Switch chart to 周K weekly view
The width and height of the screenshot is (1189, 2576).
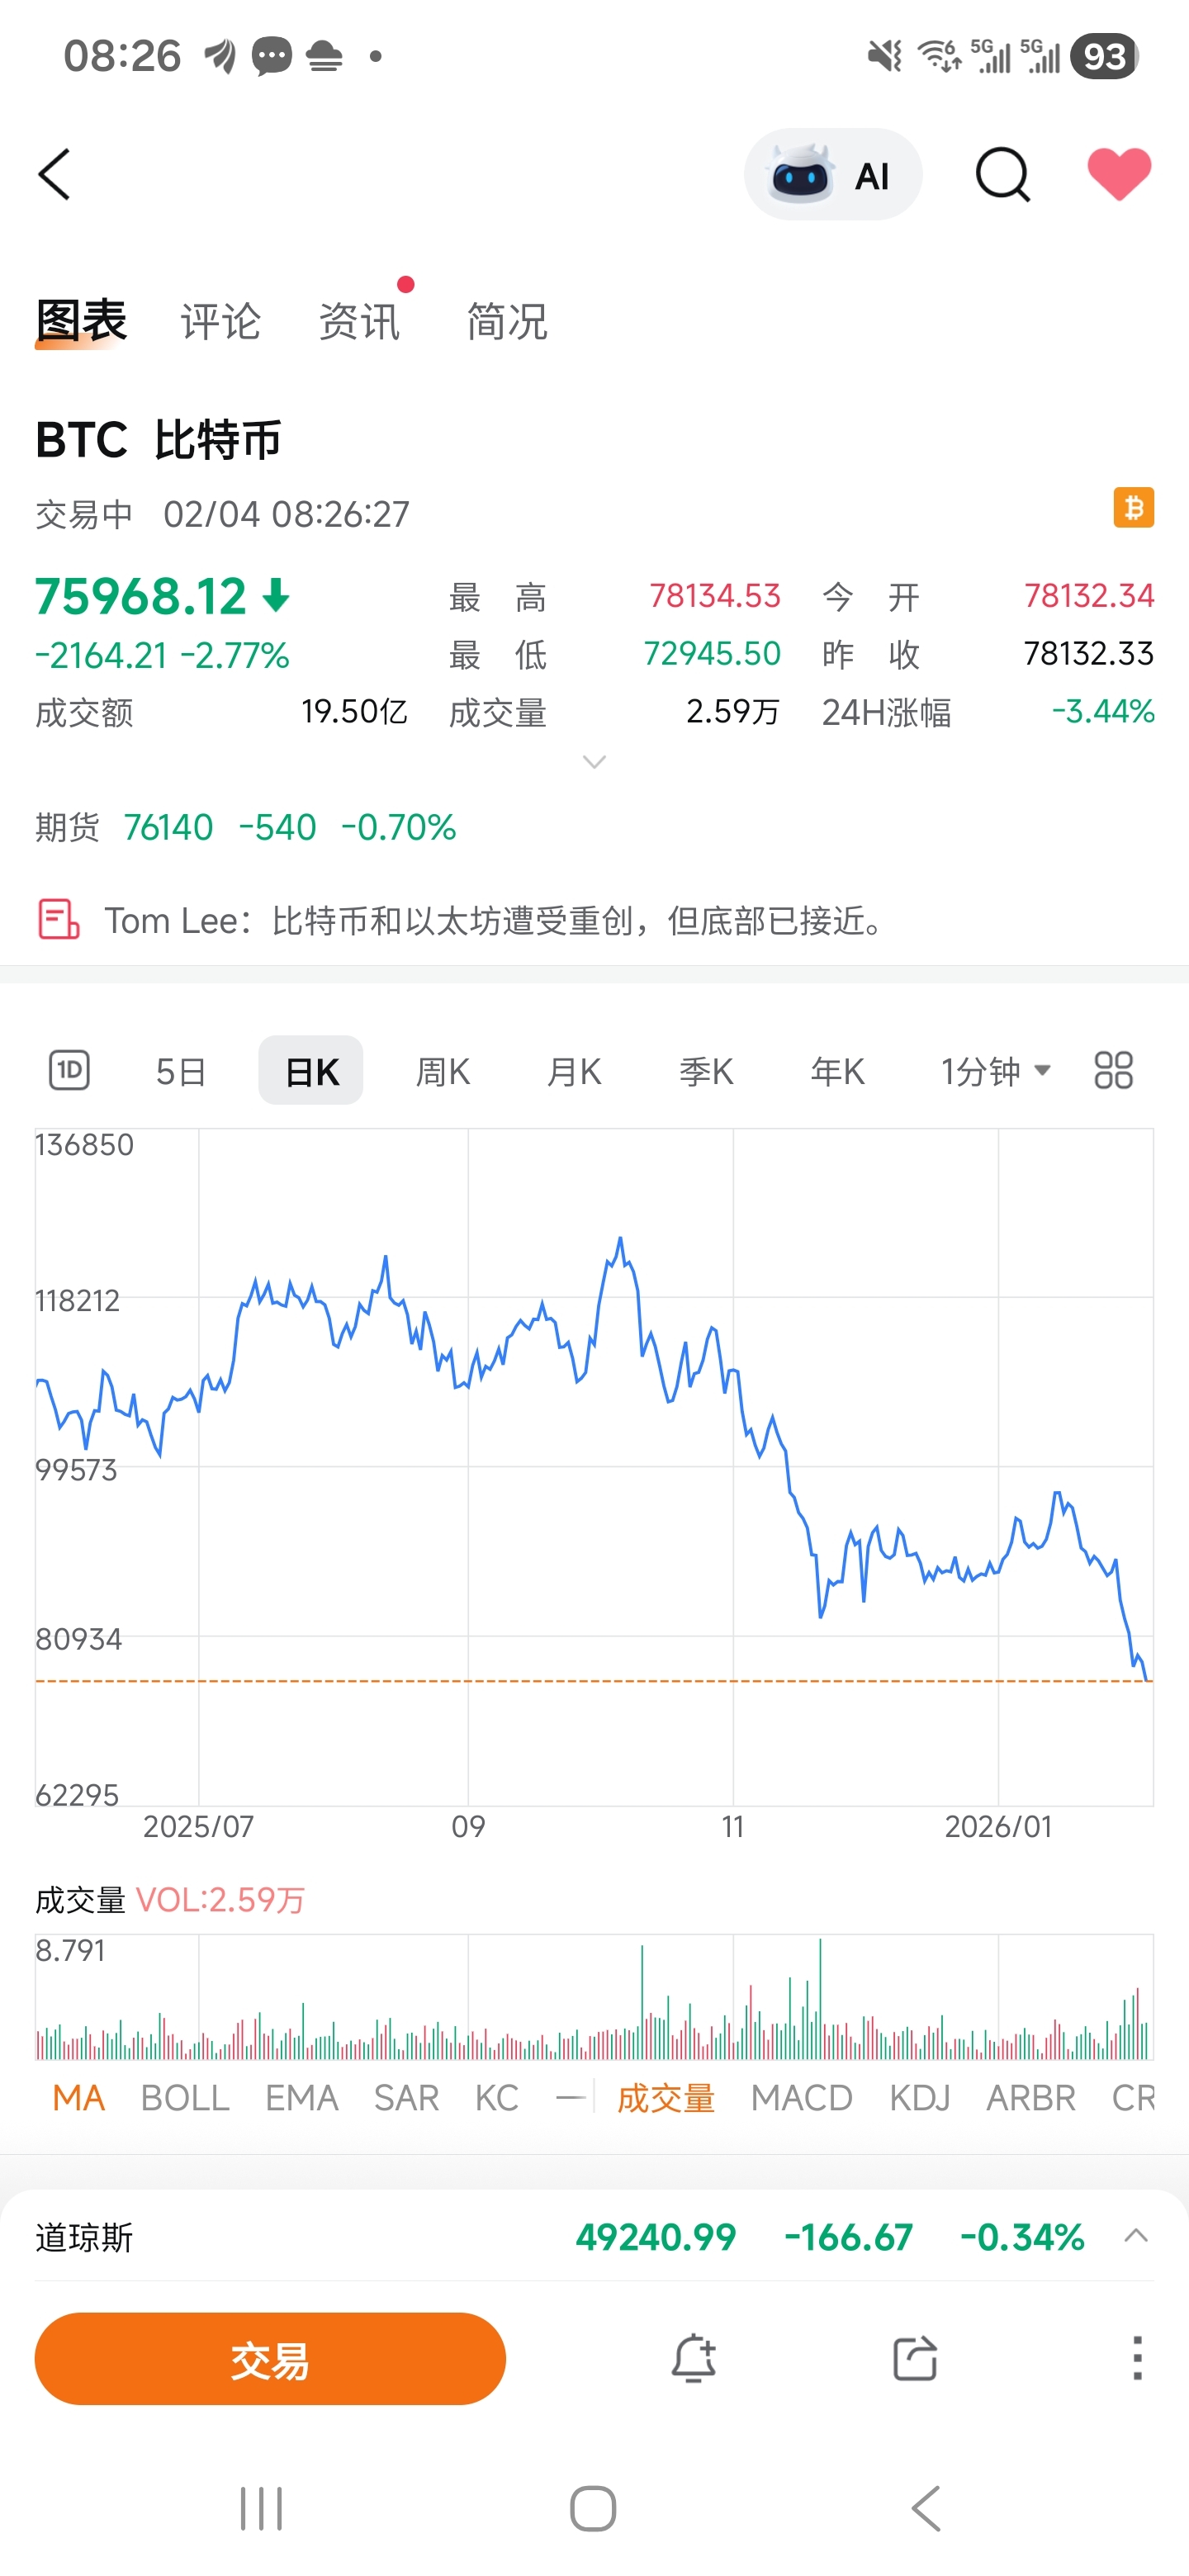coord(442,1072)
